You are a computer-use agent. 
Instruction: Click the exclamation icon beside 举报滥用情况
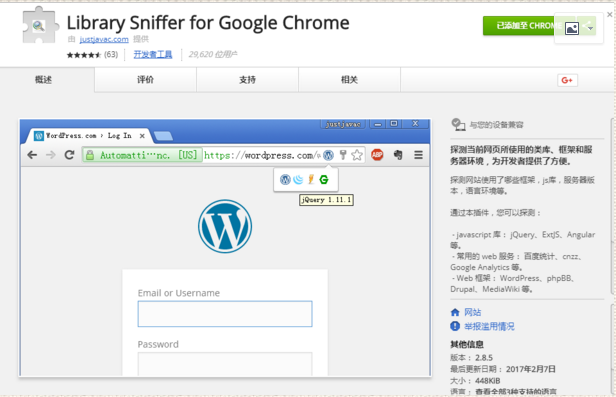(455, 326)
